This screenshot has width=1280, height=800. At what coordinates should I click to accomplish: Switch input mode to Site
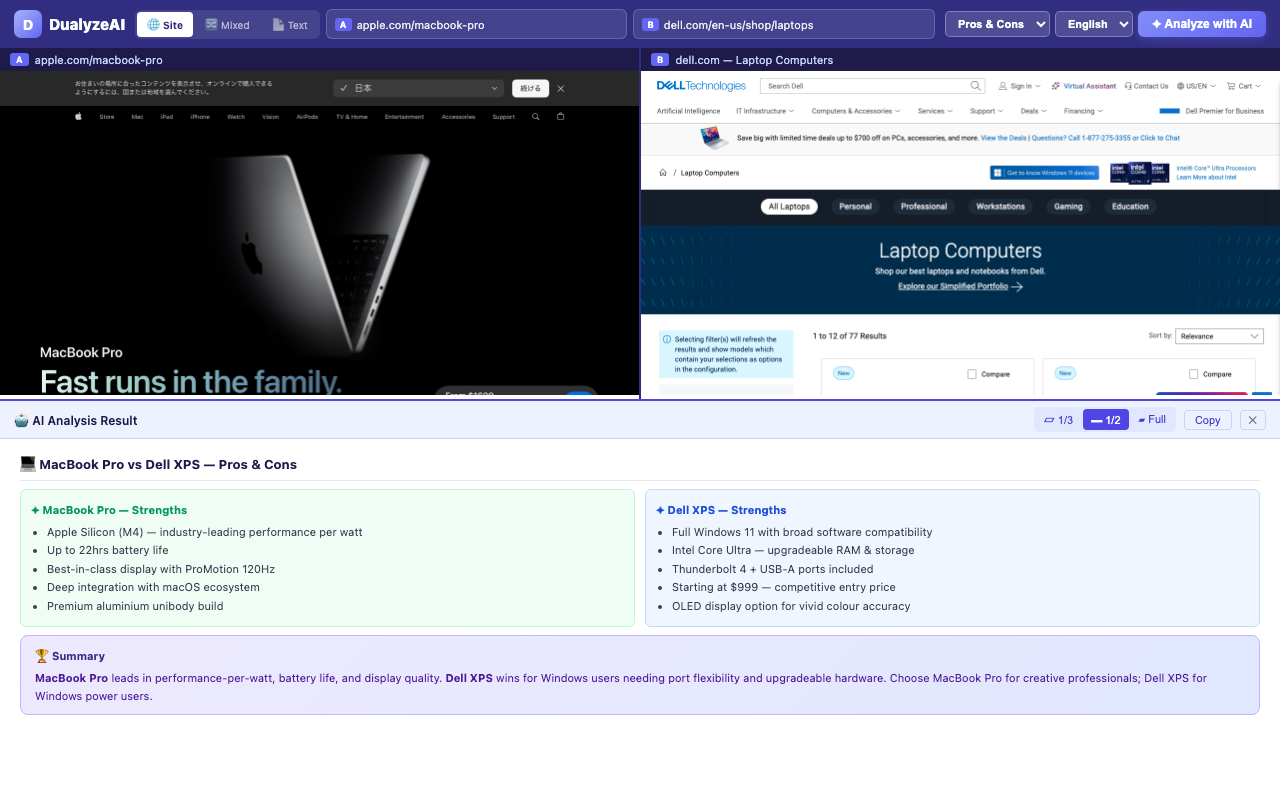[x=165, y=25]
